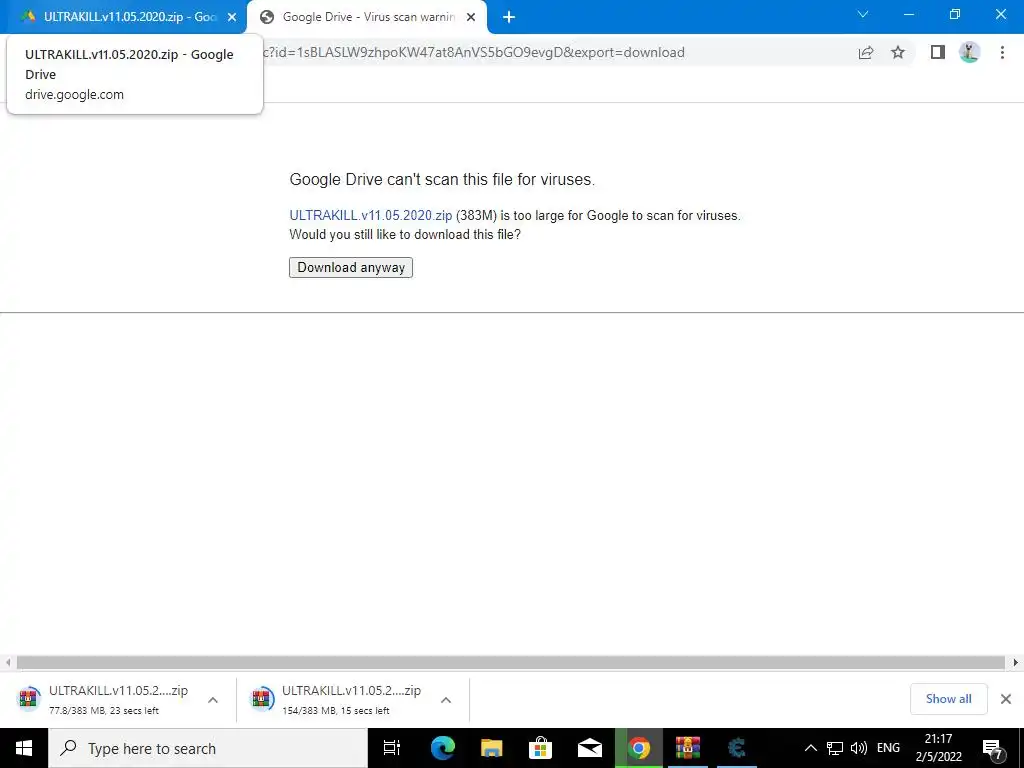Open the Chrome three-dot menu

click(1002, 52)
